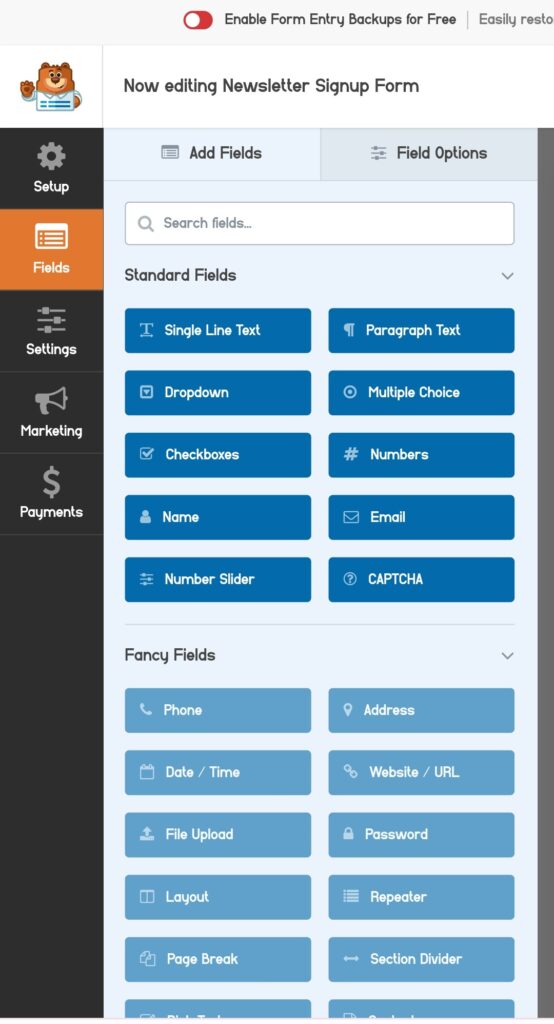Select the Fields panel icon
Screen dimensions: 554x1024
[51, 249]
